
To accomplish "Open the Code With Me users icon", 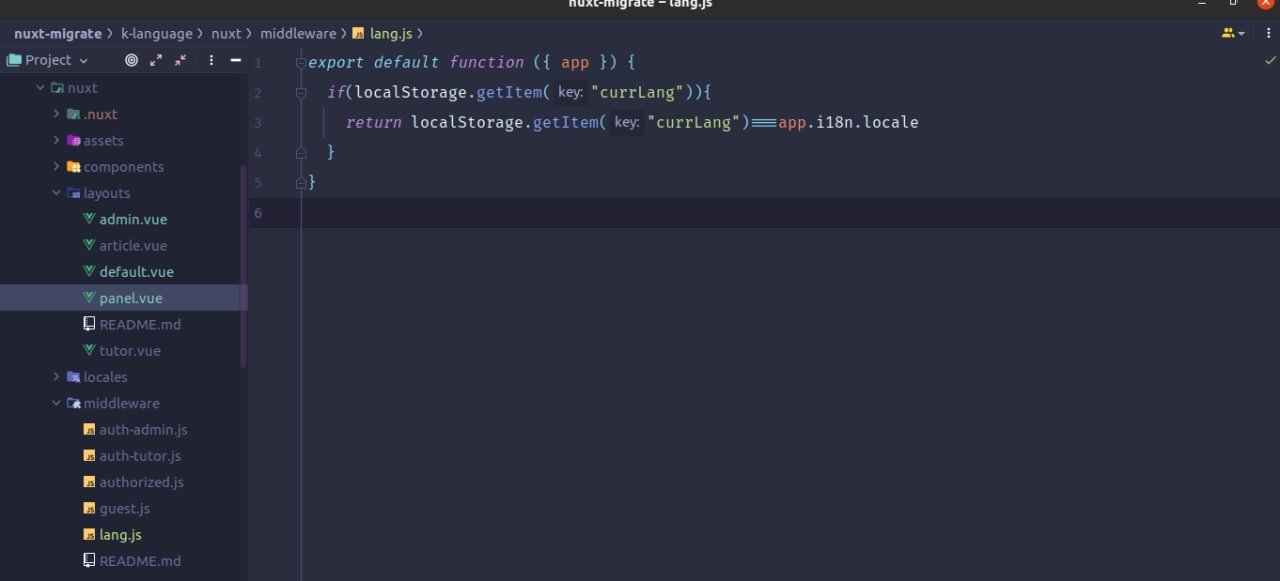I will coord(1232,33).
